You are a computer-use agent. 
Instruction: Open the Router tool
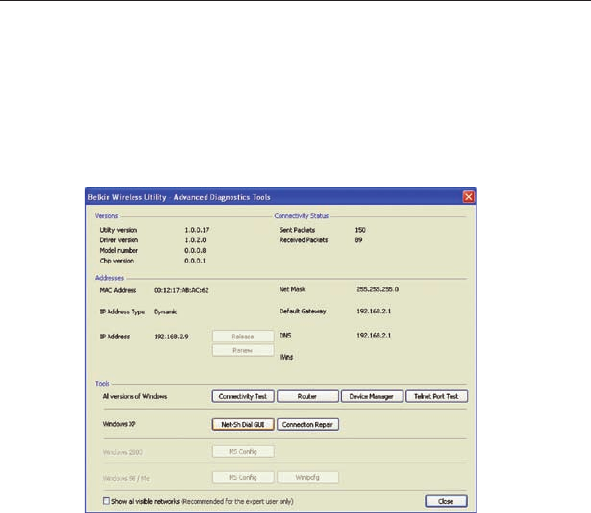[x=308, y=396]
